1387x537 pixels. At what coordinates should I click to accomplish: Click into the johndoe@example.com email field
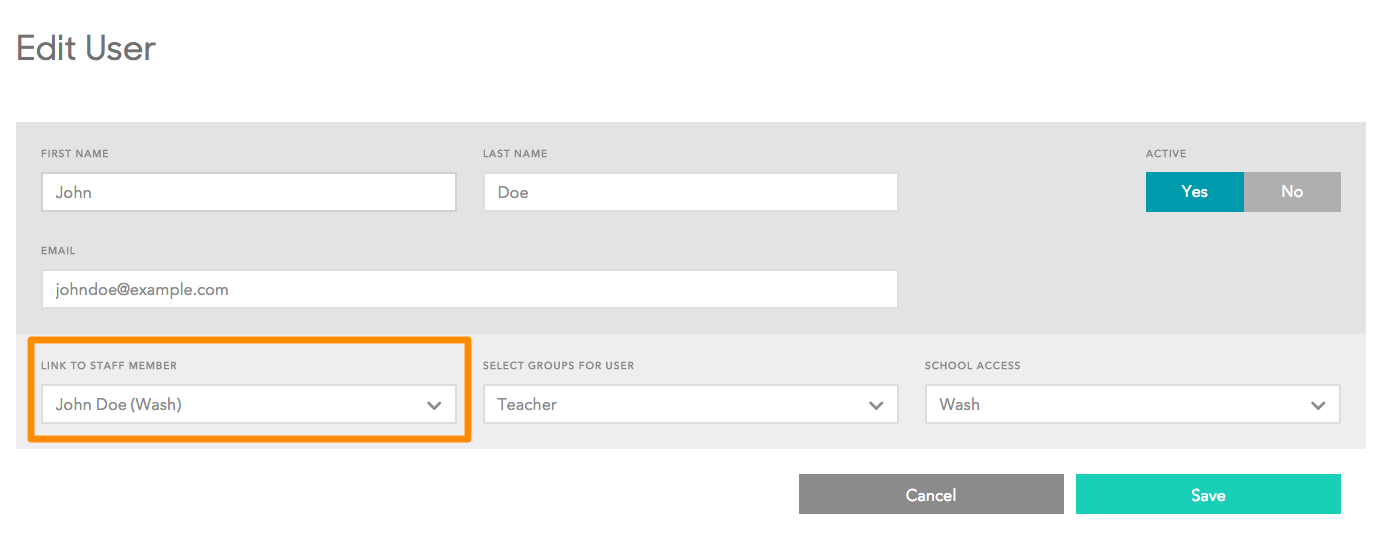pyautogui.click(x=469, y=289)
